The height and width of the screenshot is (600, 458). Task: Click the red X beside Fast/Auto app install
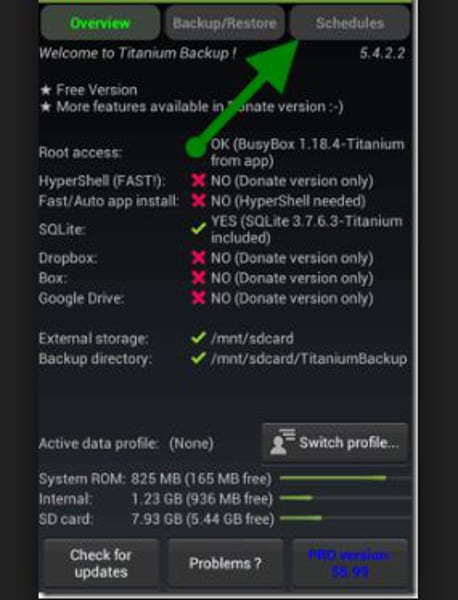[x=199, y=200]
